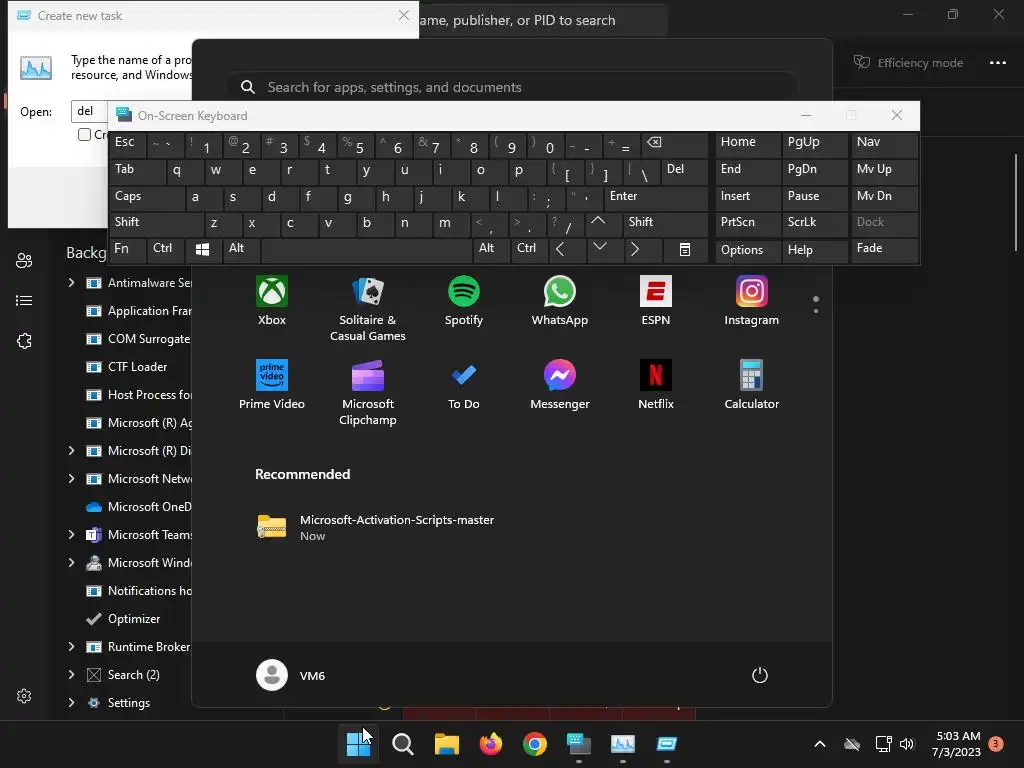The height and width of the screenshot is (768, 1024).
Task: Open Microsoft Clipchamp
Action: 368,392
